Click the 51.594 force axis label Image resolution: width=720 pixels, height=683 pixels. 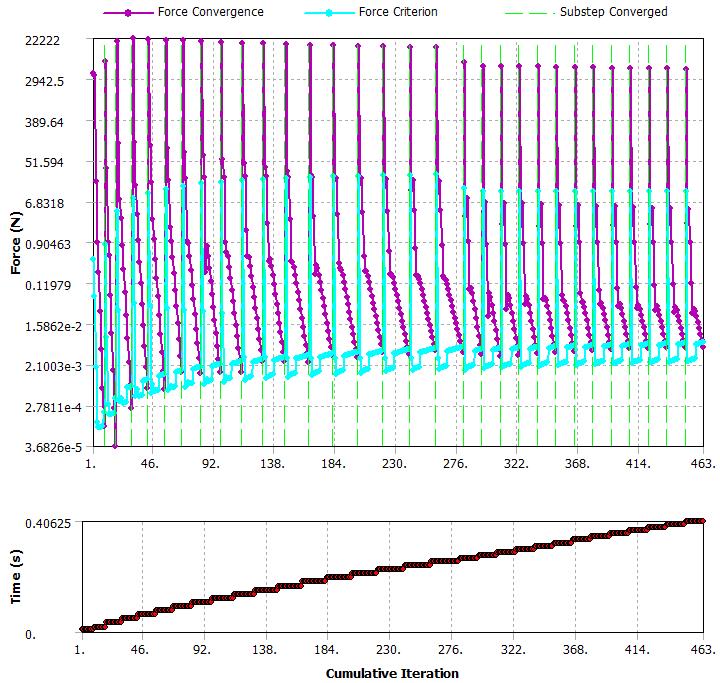pyautogui.click(x=44, y=163)
